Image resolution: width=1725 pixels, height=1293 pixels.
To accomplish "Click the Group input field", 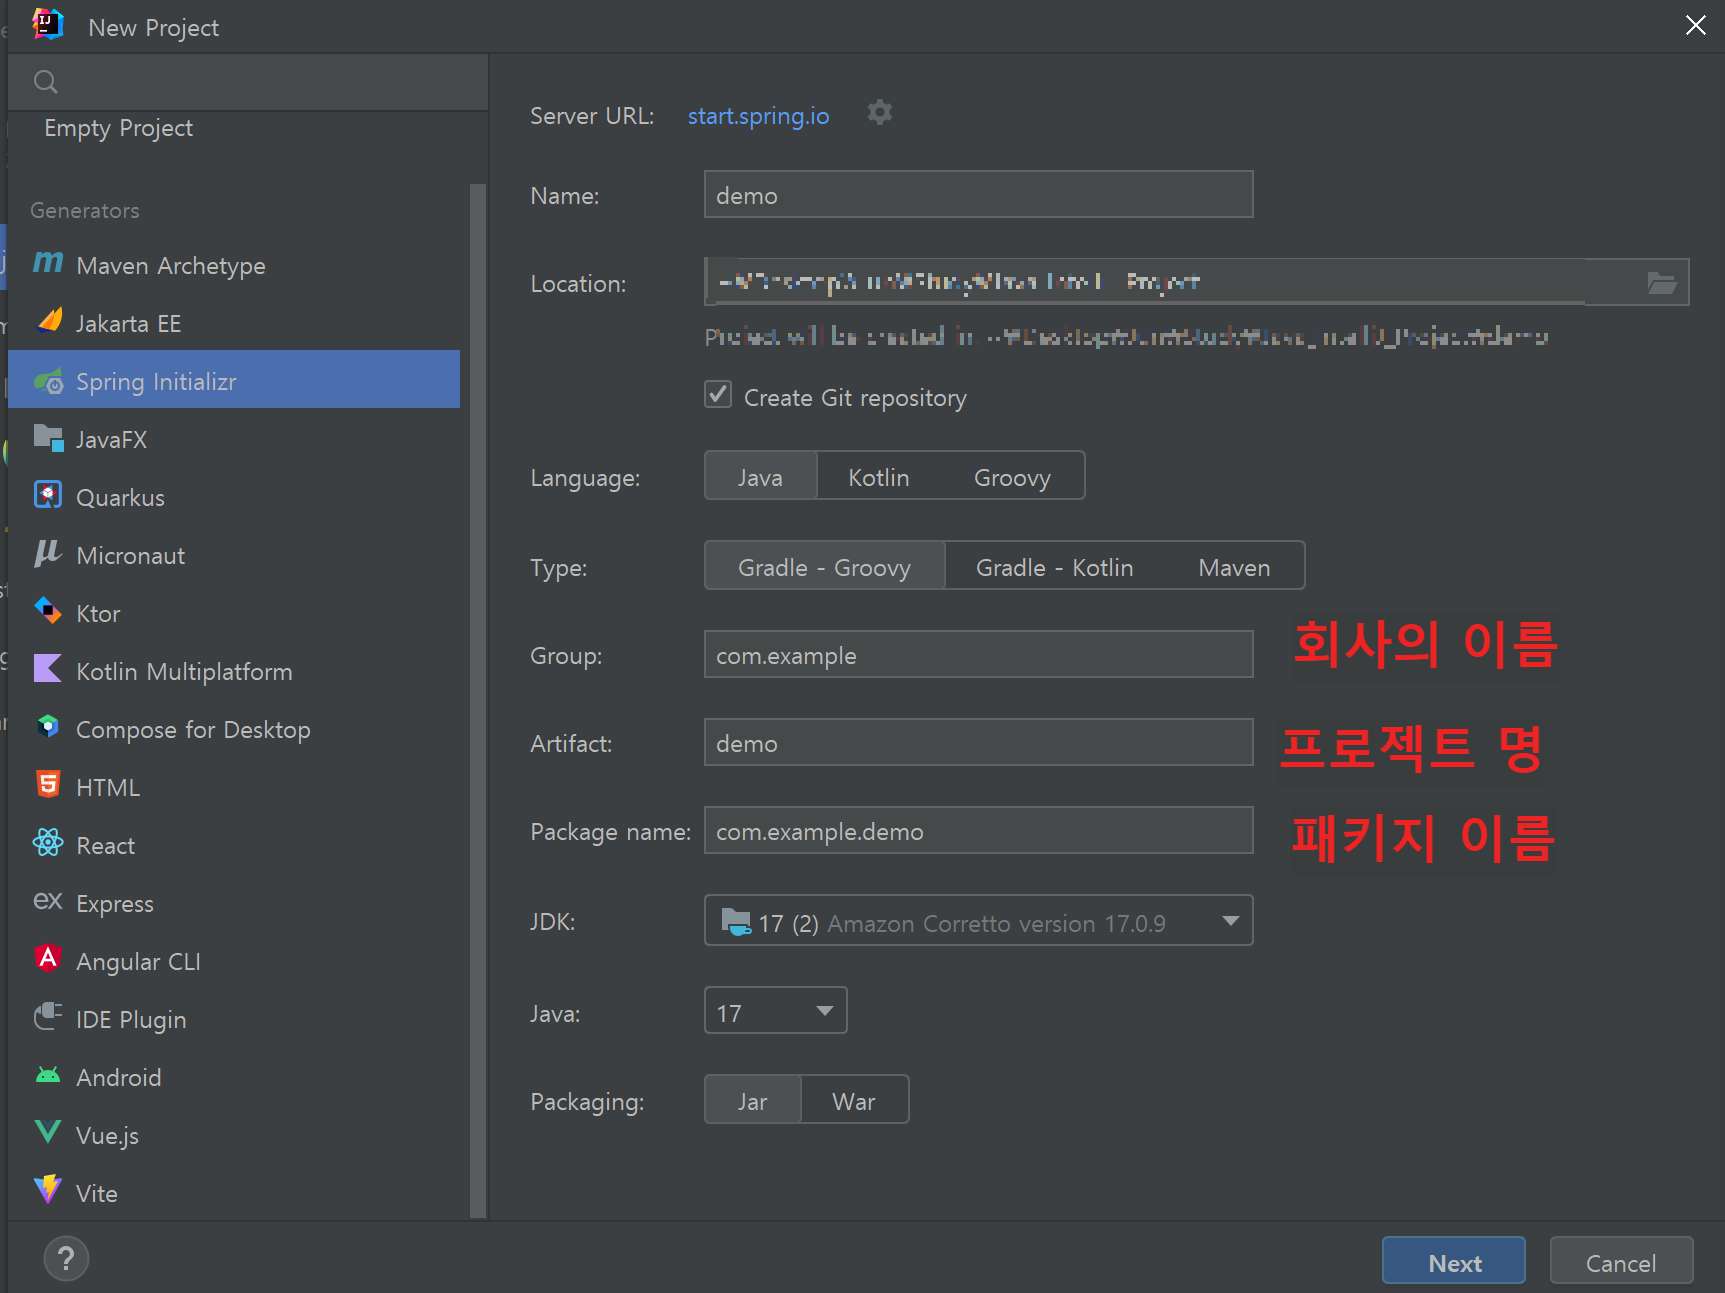I will tap(979, 654).
